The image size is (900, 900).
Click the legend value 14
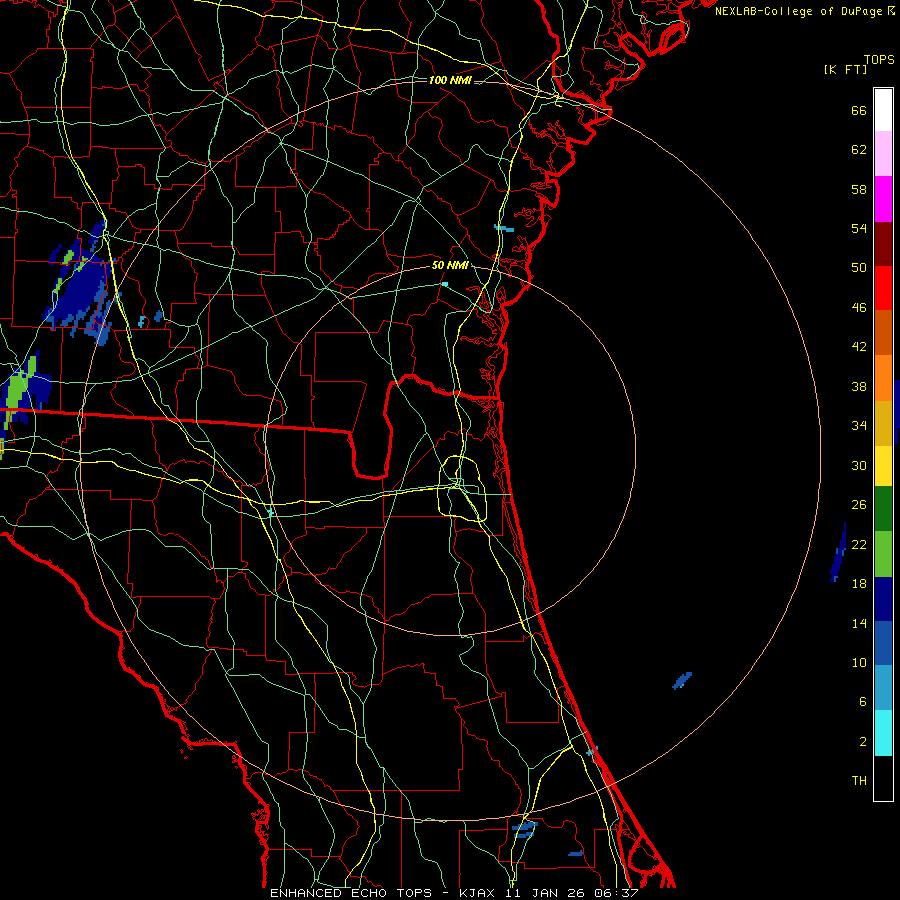click(859, 623)
